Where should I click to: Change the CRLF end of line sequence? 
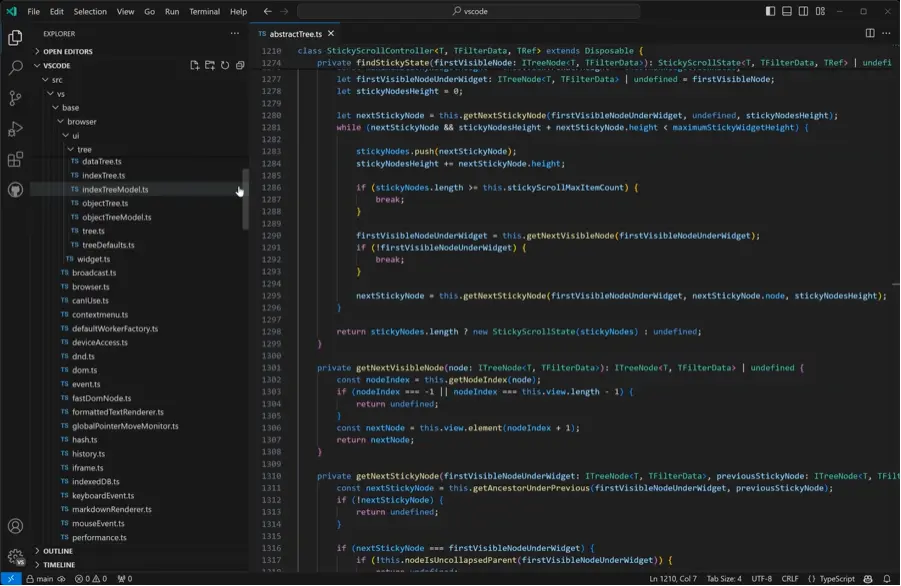(790, 579)
